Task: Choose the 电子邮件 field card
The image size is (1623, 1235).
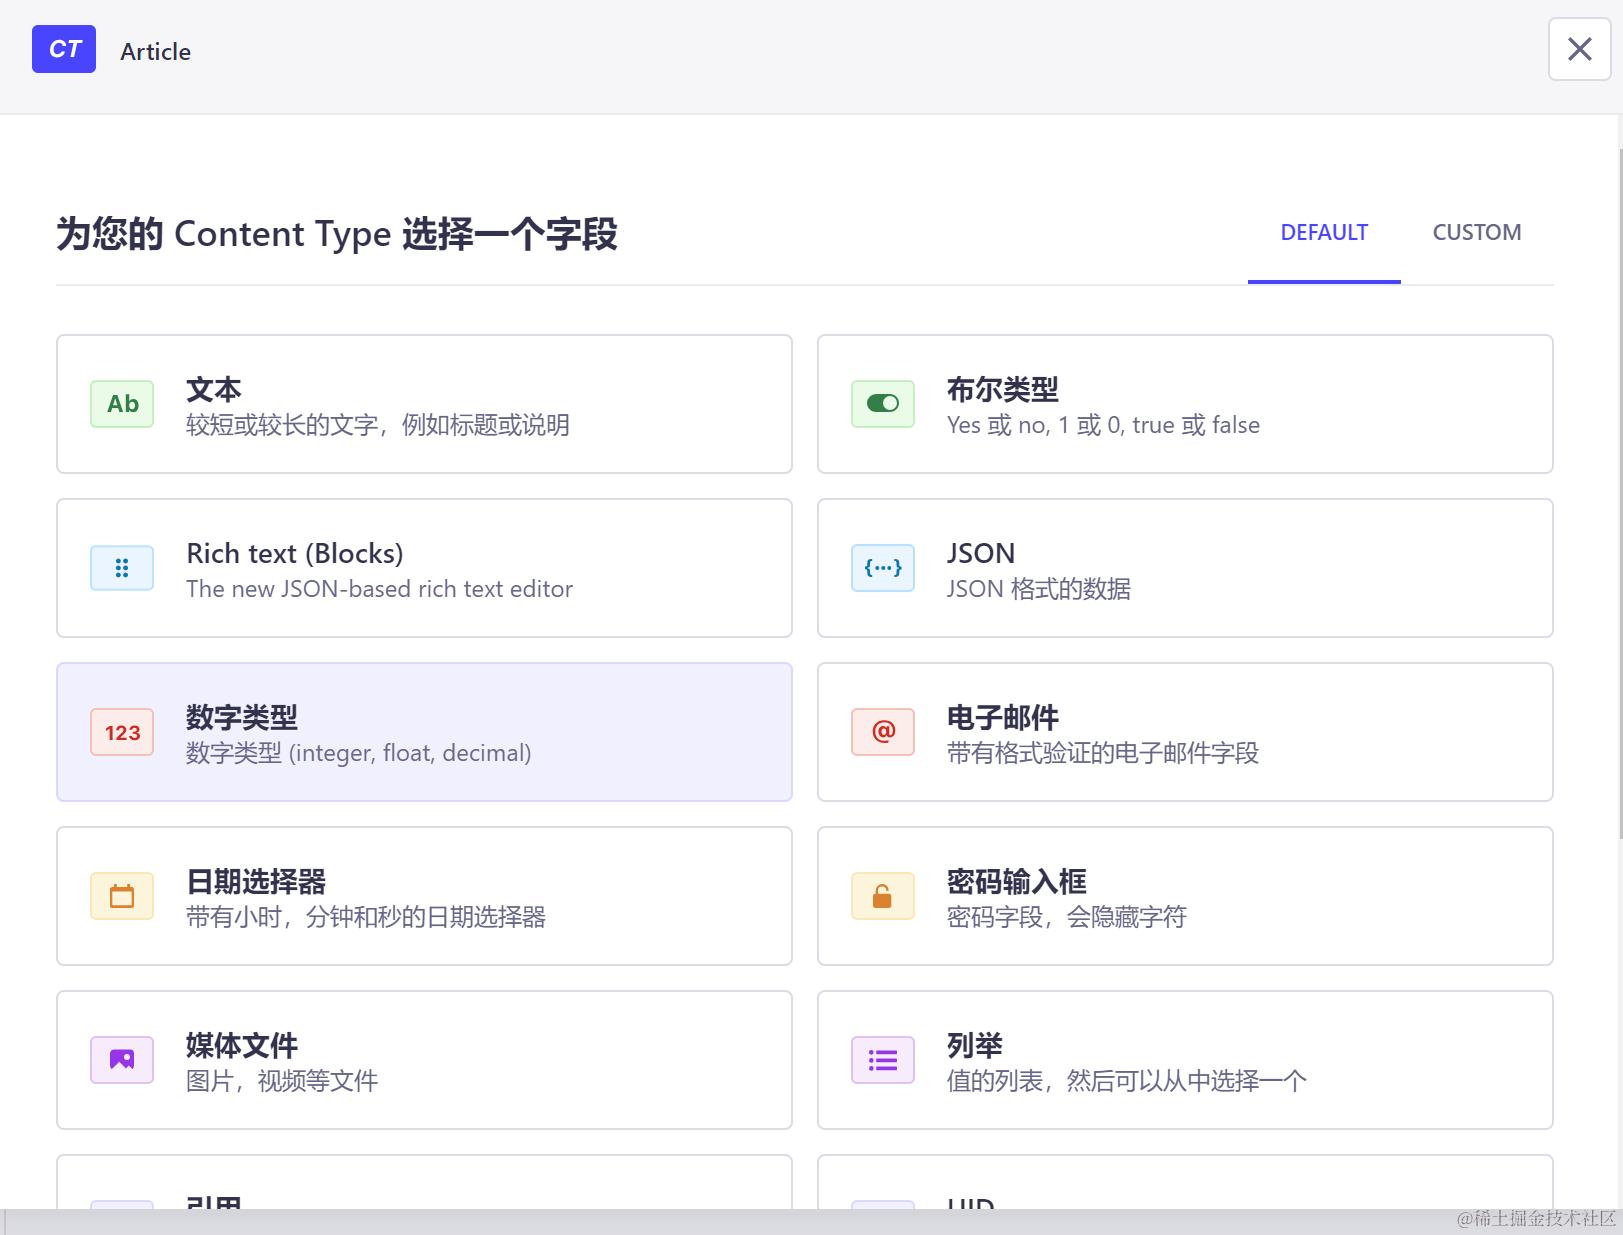Action: click(1185, 732)
